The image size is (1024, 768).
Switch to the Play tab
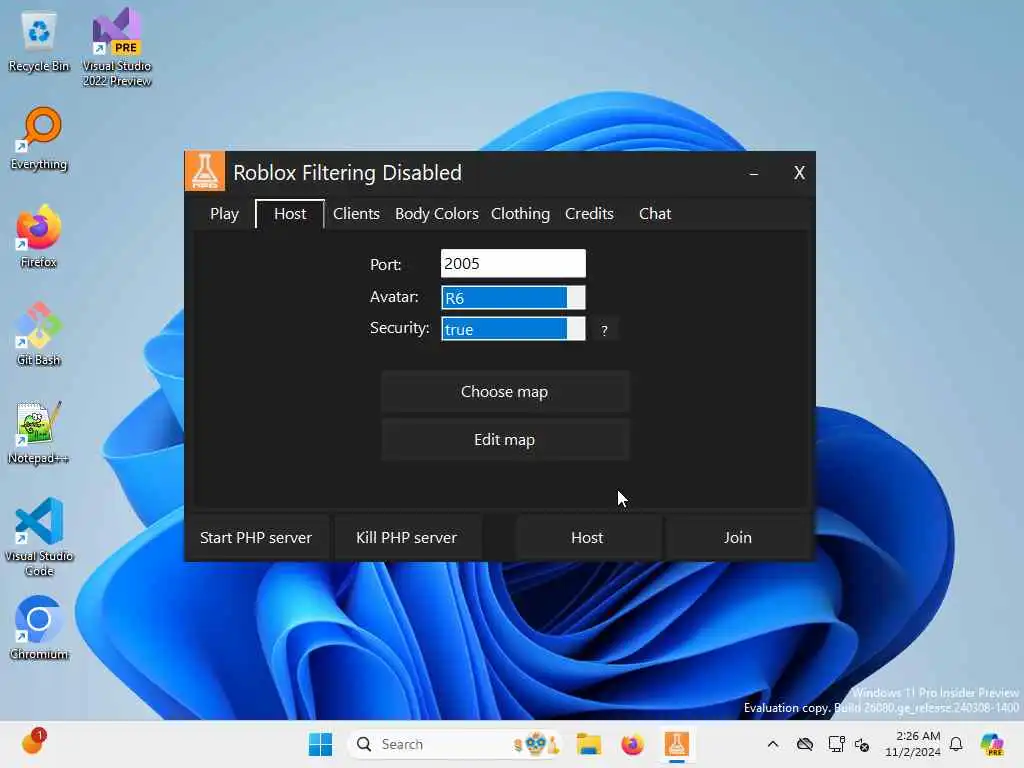click(224, 214)
